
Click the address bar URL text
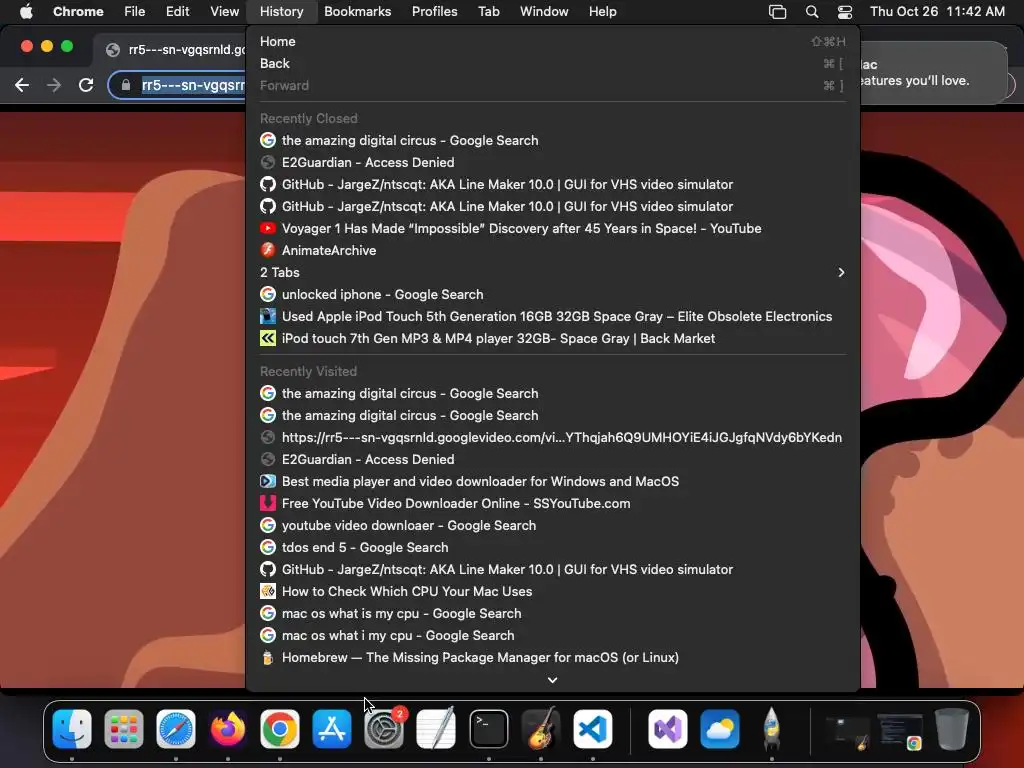tap(193, 85)
